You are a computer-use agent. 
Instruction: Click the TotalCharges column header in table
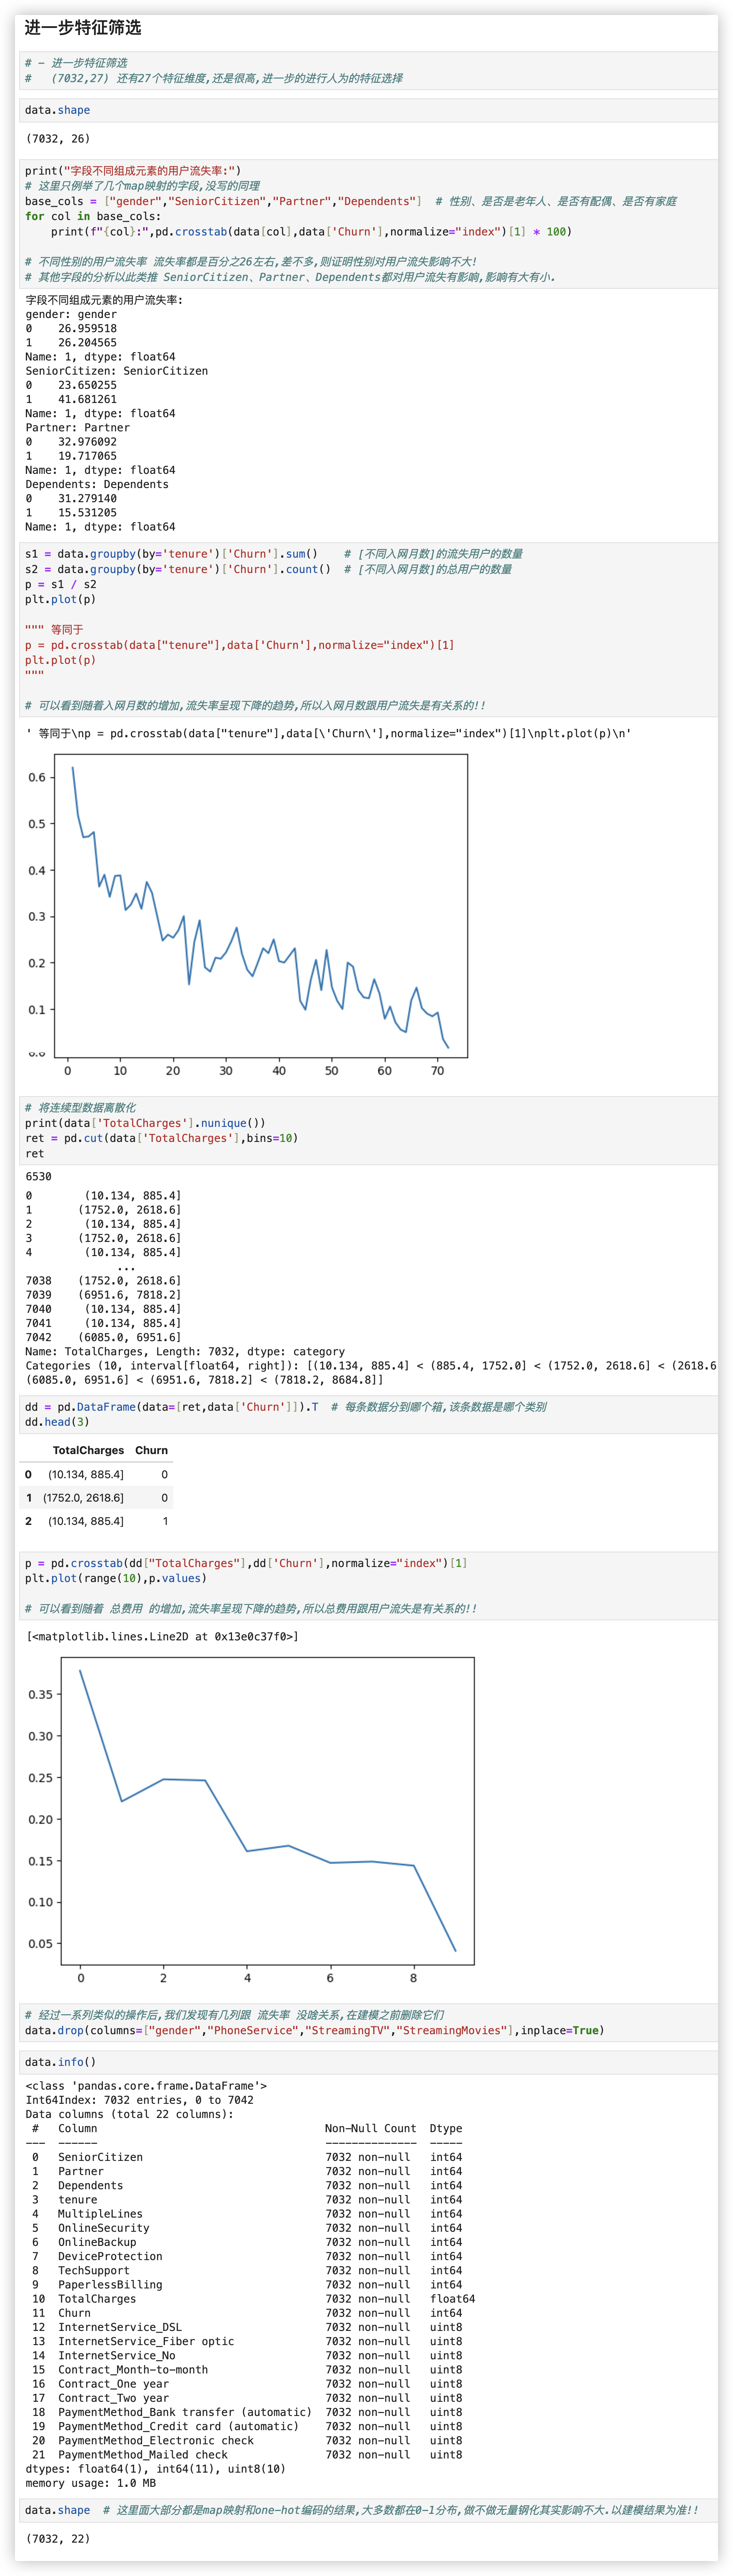[88, 1450]
